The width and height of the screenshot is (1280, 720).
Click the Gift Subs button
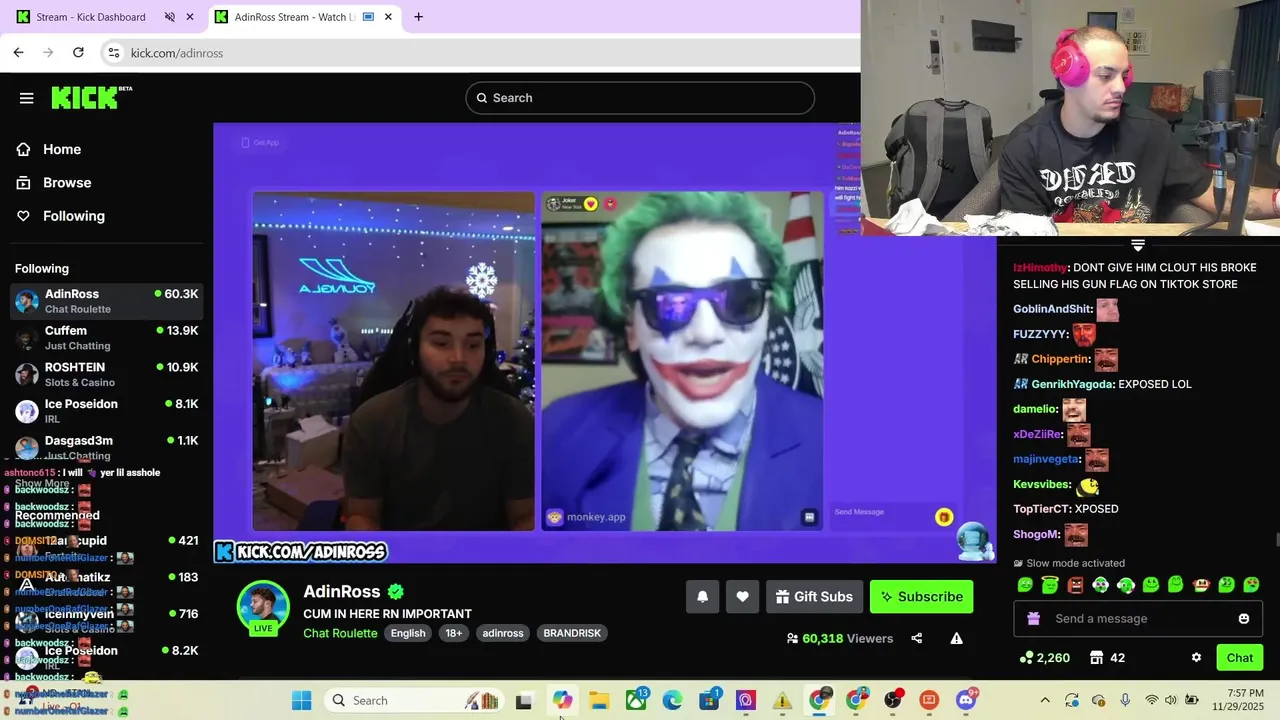(x=814, y=597)
